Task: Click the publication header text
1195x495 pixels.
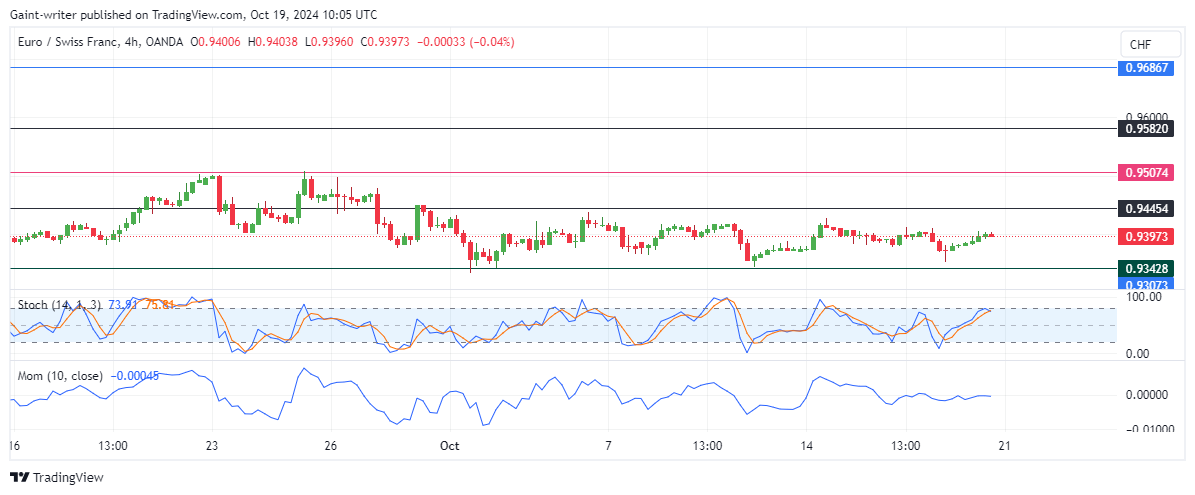Action: coord(193,14)
